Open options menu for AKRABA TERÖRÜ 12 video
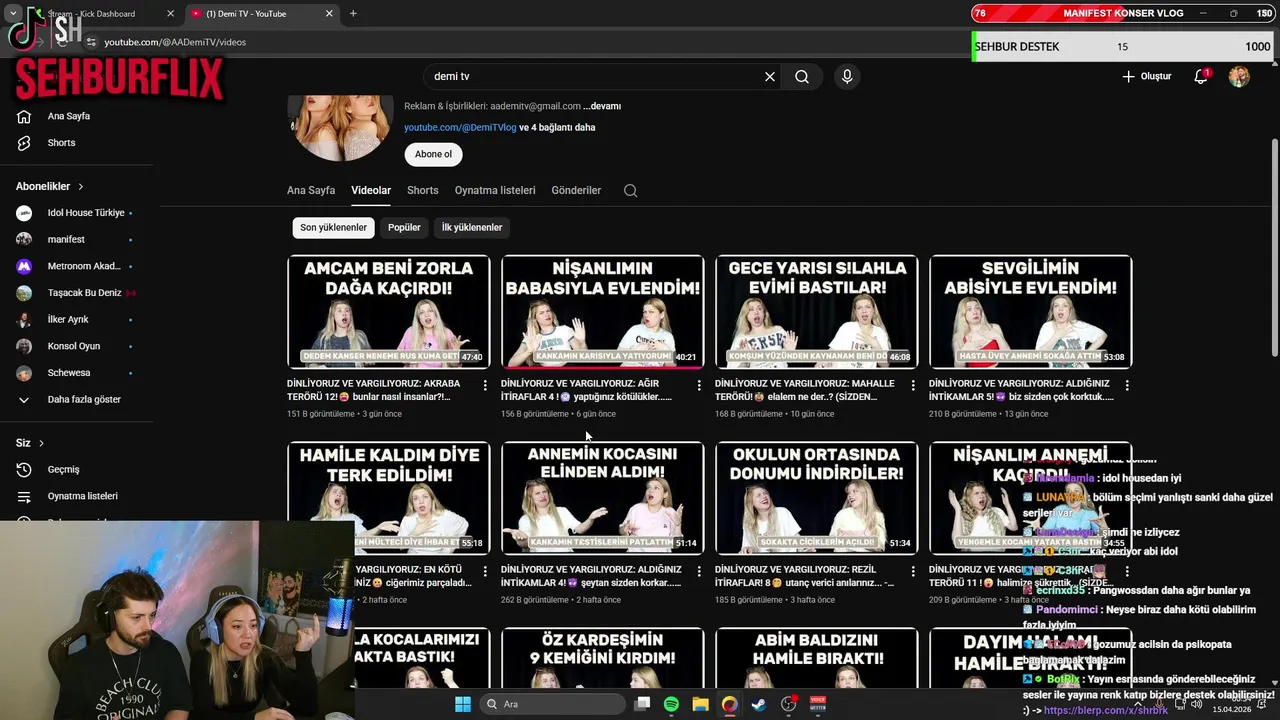The height and width of the screenshot is (720, 1280). click(485, 385)
